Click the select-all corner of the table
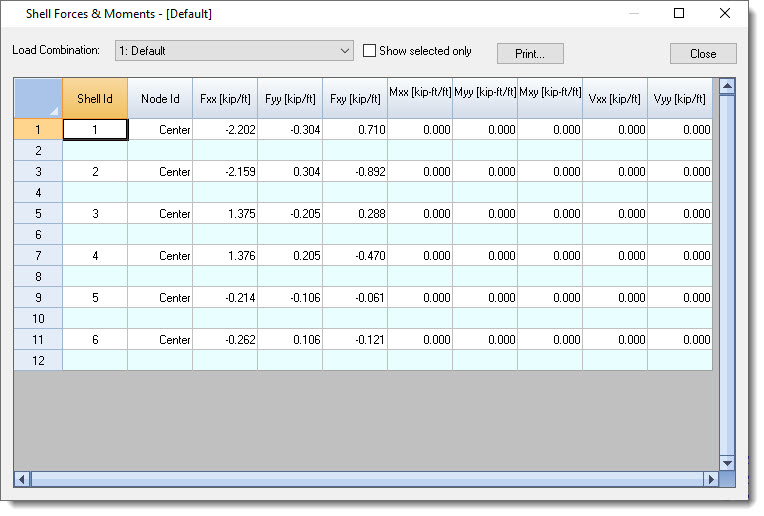Viewport: 764px width, 516px height. point(38,98)
